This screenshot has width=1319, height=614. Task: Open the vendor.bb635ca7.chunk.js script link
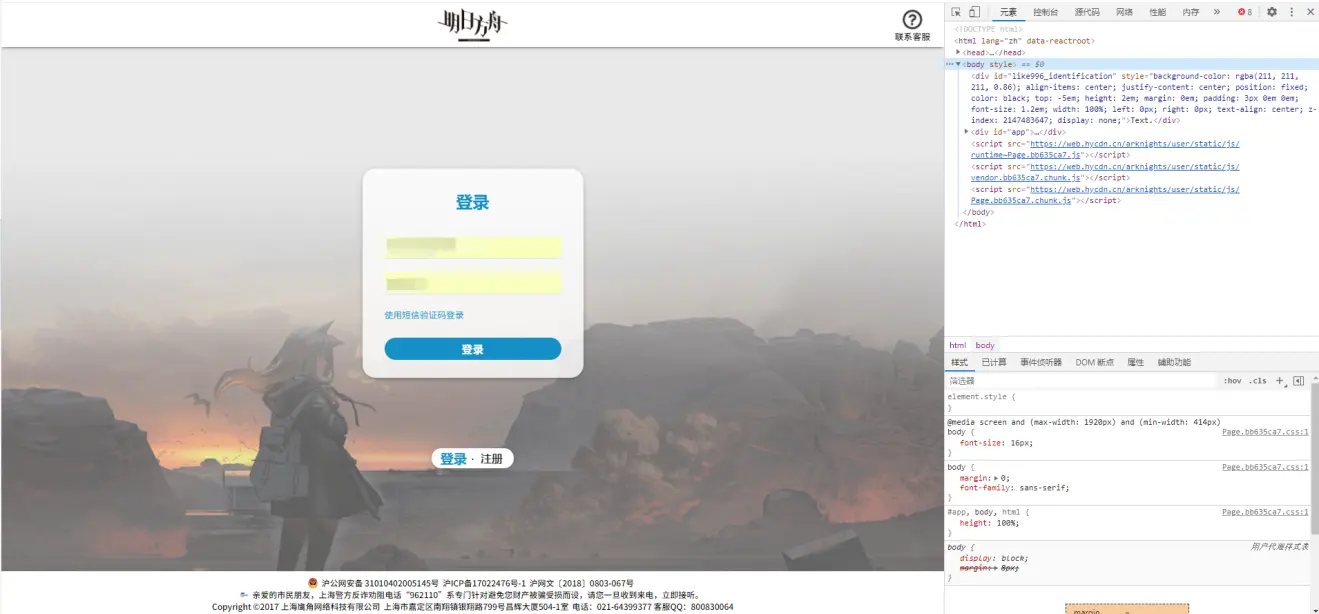click(1105, 172)
